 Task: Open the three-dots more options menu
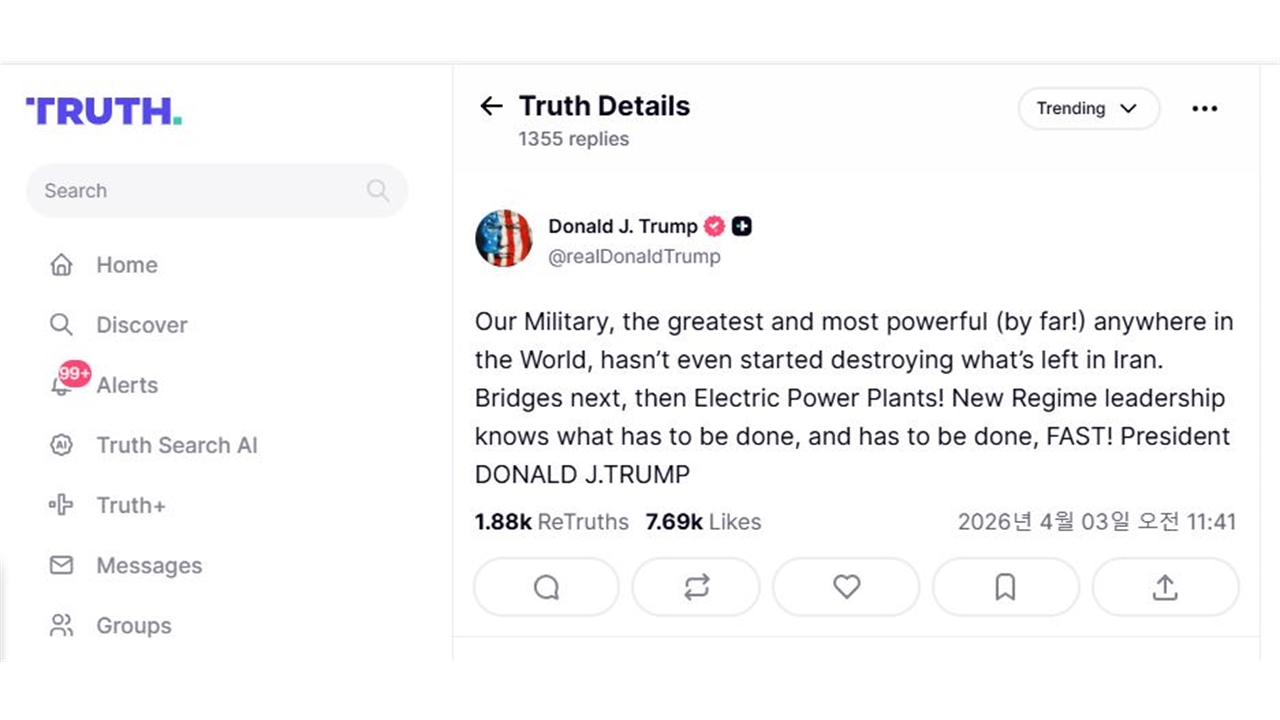click(1205, 109)
